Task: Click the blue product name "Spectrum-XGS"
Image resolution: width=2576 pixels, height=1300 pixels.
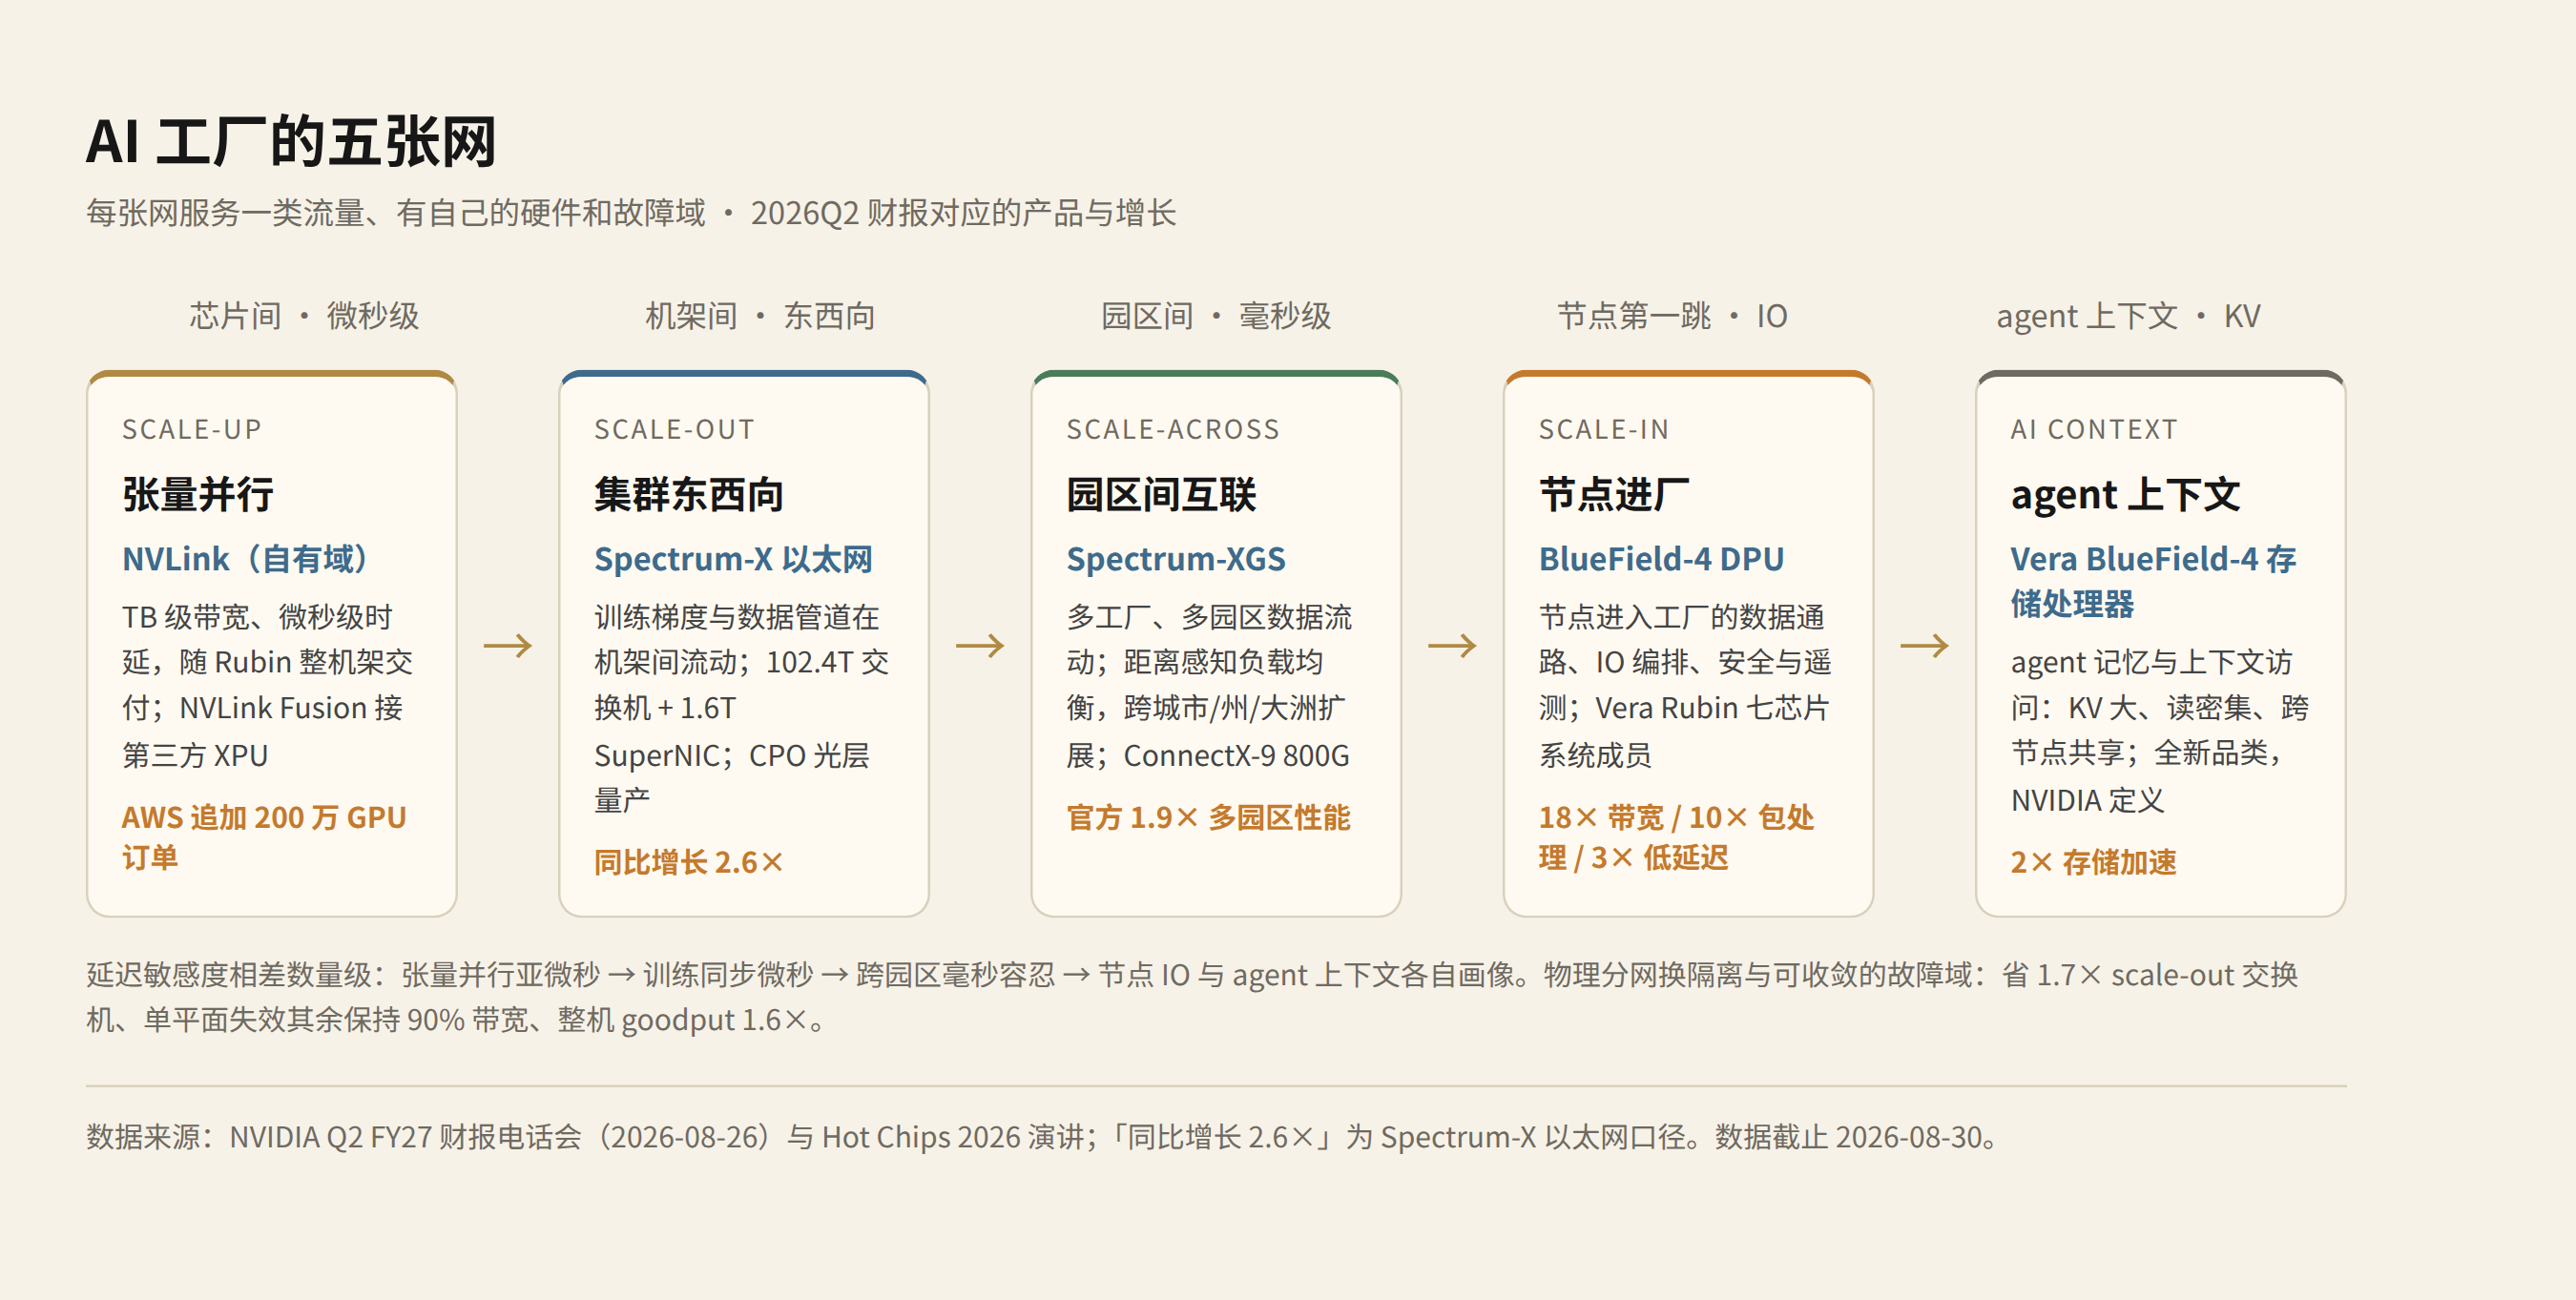Action: click(x=1176, y=559)
